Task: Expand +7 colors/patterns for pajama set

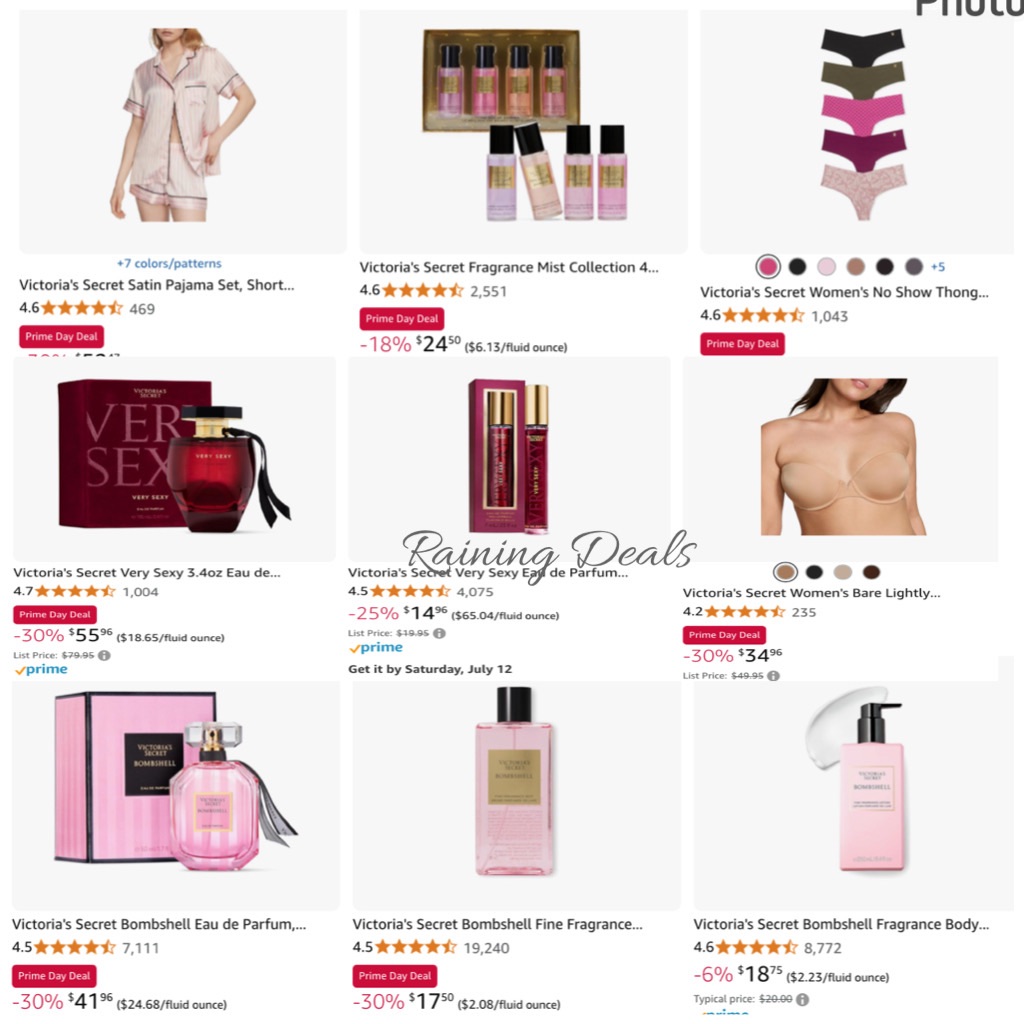Action: tap(169, 263)
